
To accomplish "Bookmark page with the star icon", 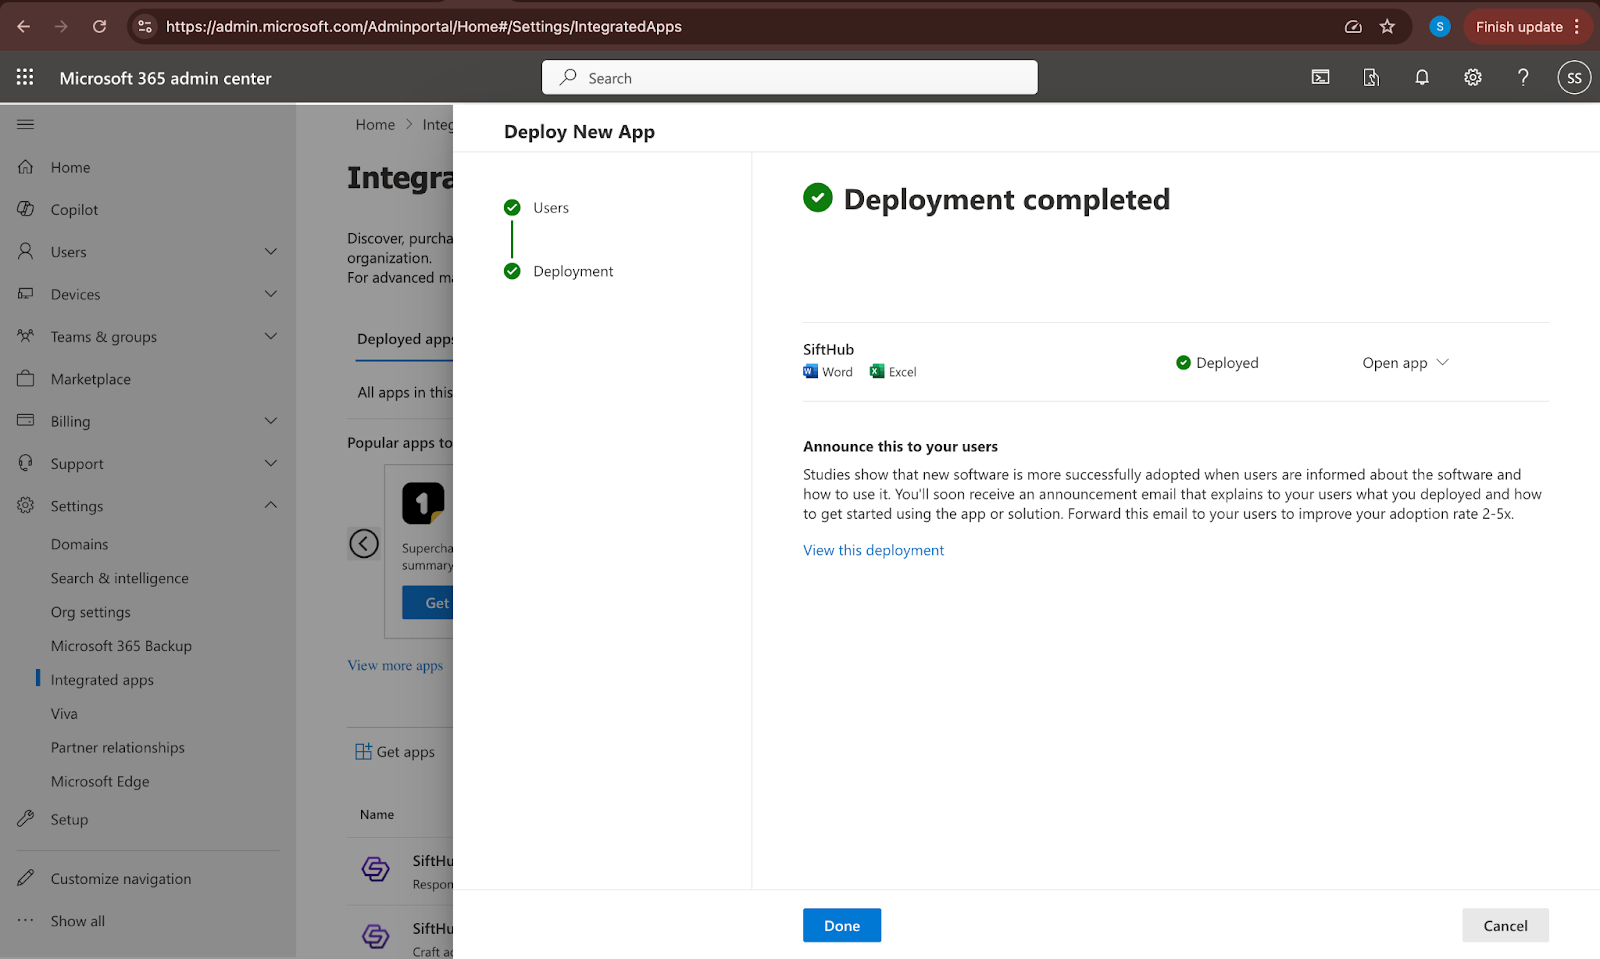I will 1387,27.
